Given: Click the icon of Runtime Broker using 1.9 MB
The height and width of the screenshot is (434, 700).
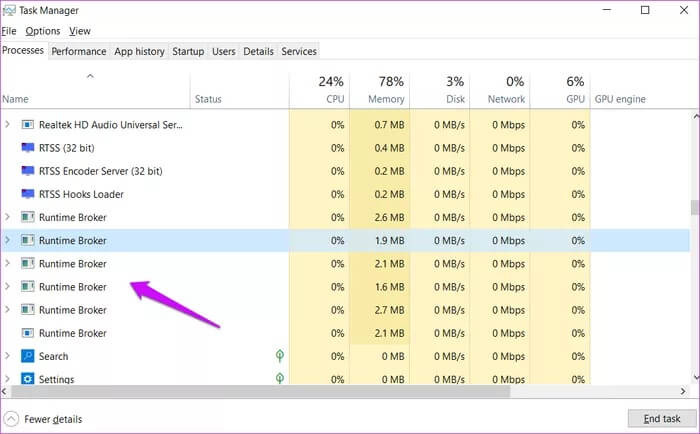Looking at the screenshot, I should 28,241.
